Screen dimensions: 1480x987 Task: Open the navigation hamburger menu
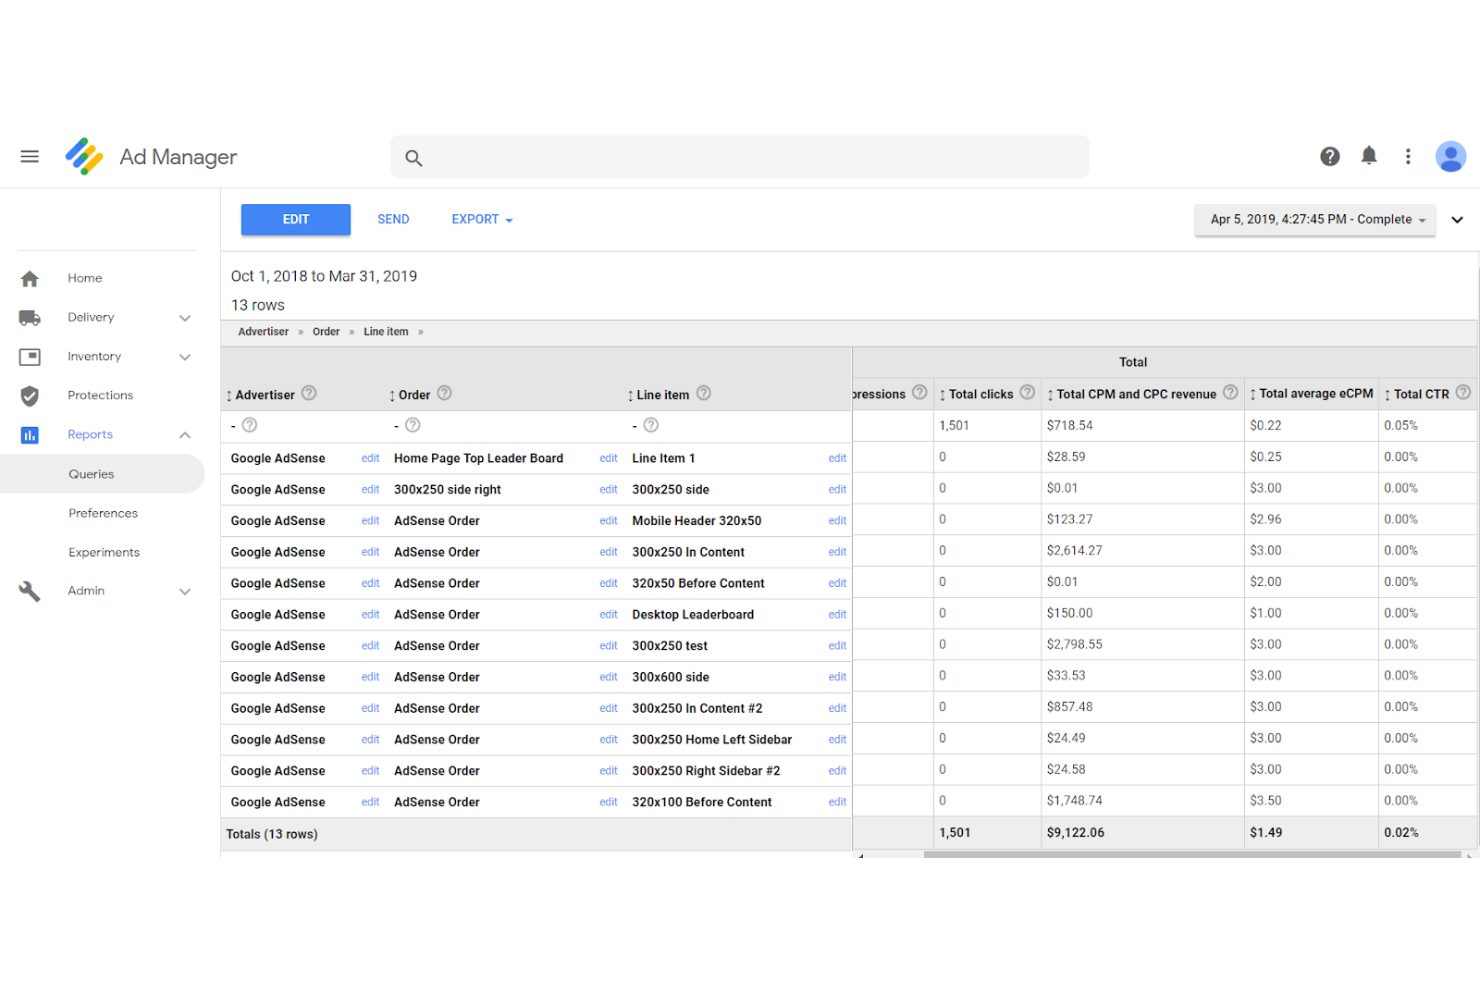(x=29, y=156)
